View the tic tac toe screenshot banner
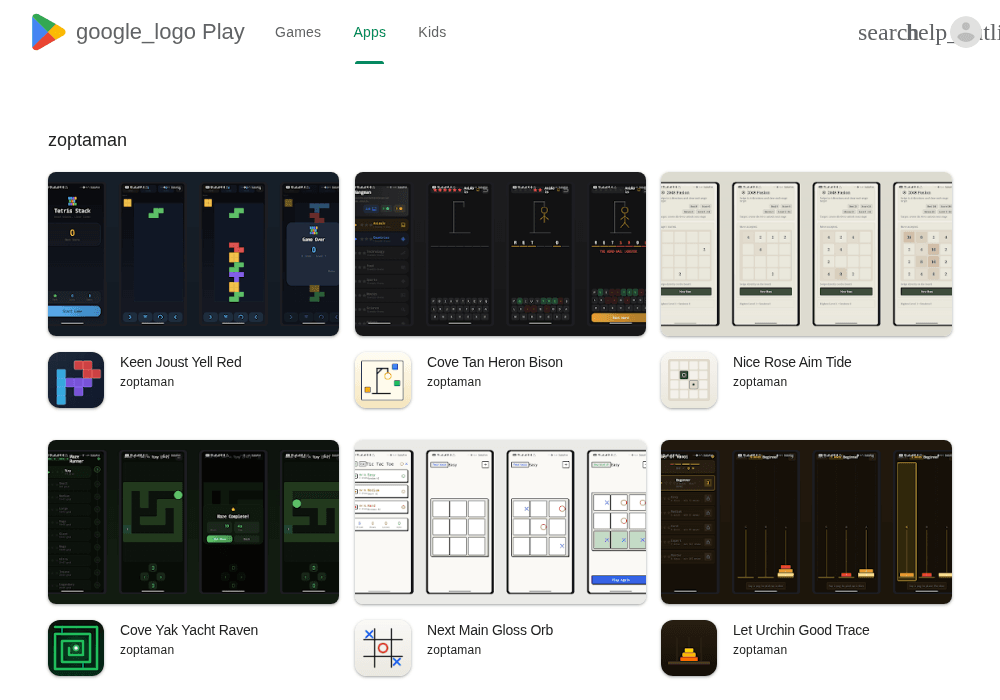The image size is (1000, 700). (500, 521)
